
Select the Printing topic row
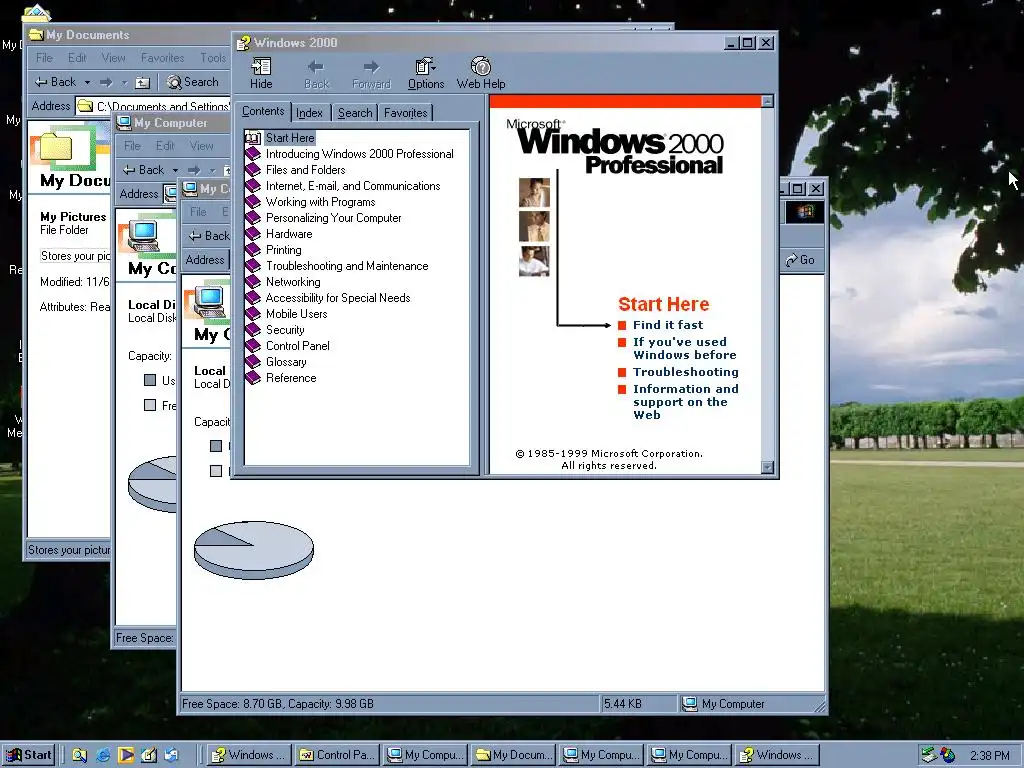point(283,250)
